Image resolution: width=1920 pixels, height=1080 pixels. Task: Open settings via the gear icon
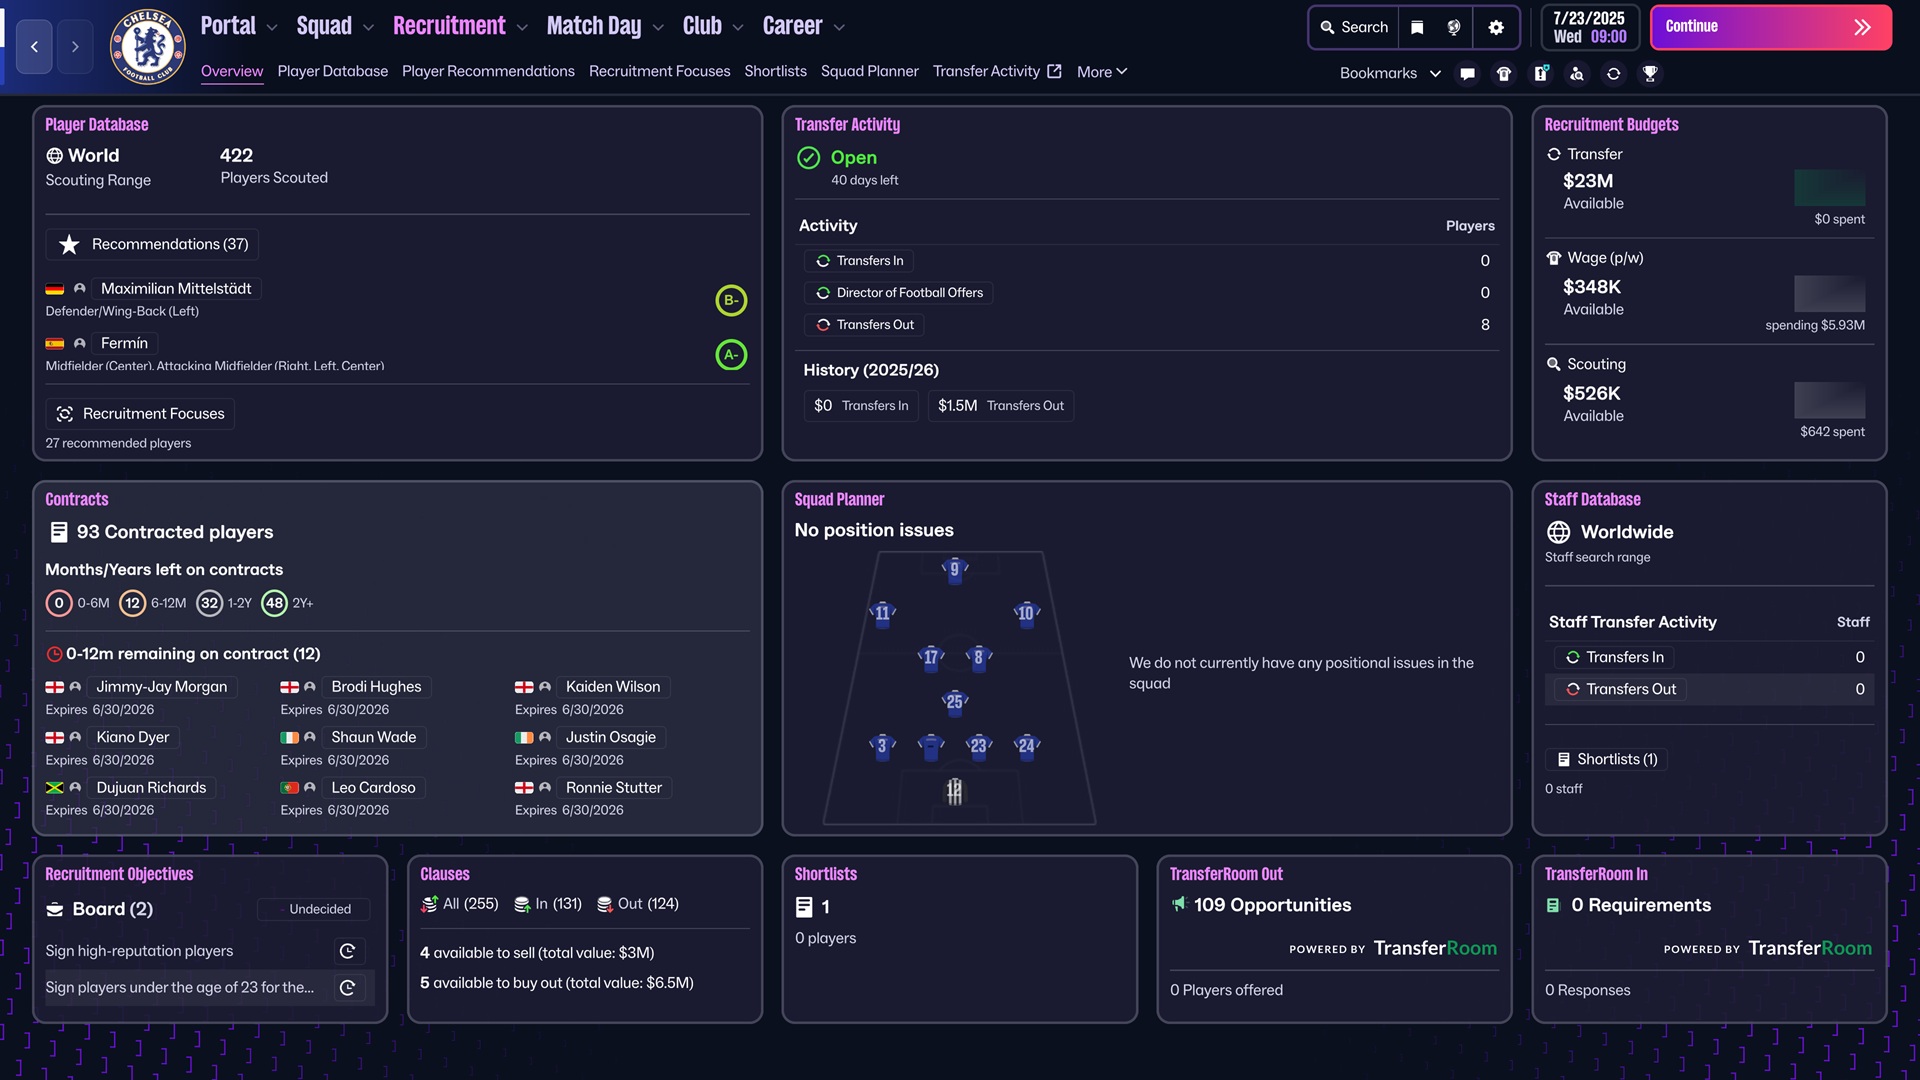pyautogui.click(x=1496, y=27)
